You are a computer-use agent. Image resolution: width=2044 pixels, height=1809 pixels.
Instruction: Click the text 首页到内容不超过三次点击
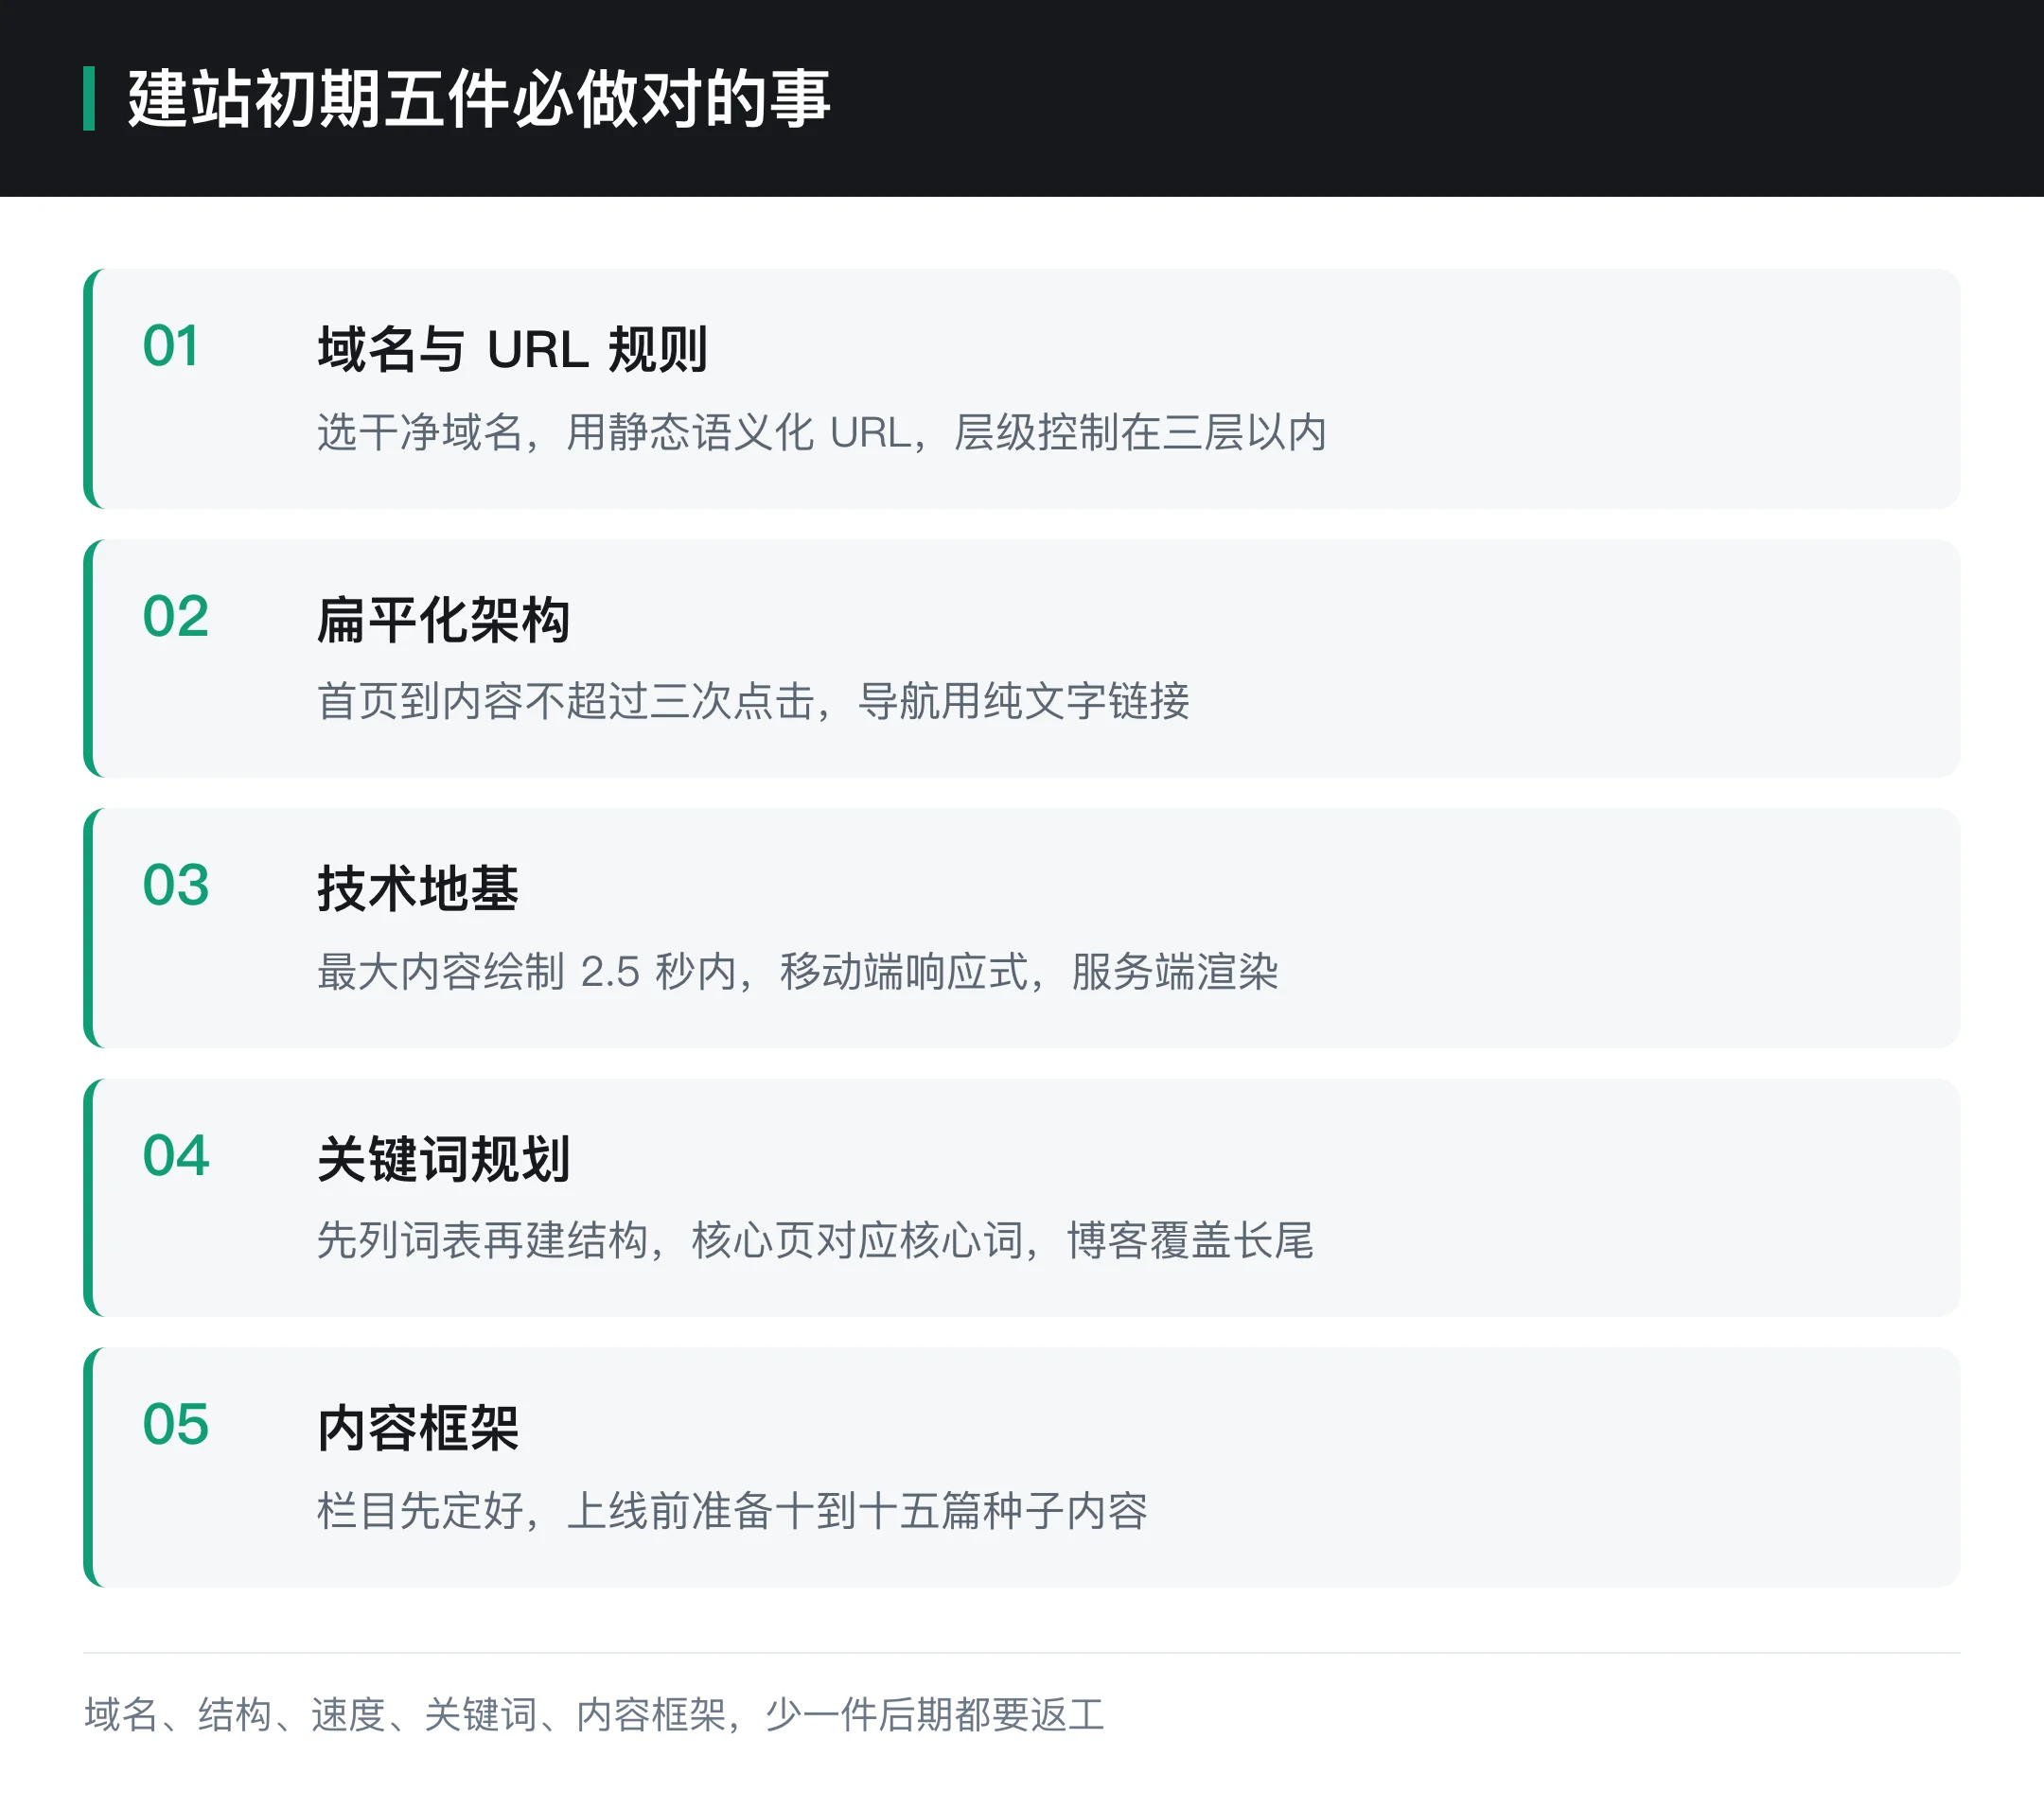tap(566, 701)
